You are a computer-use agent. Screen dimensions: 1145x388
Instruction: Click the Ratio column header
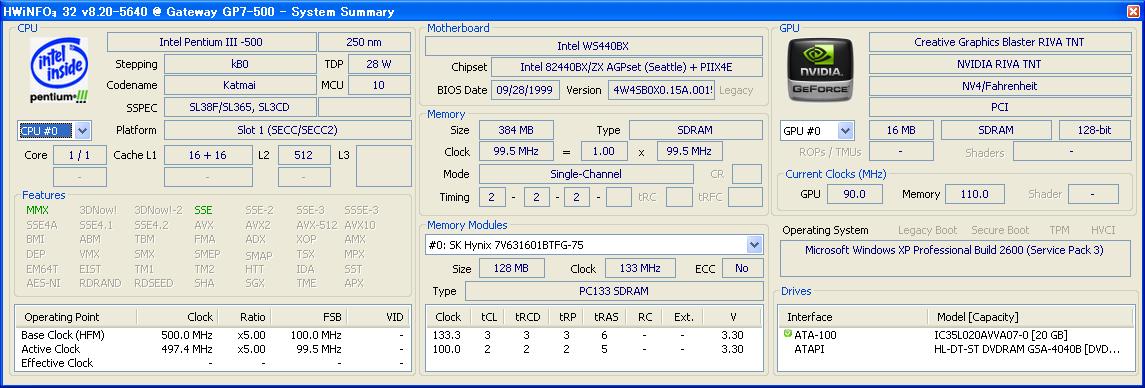tap(244, 317)
